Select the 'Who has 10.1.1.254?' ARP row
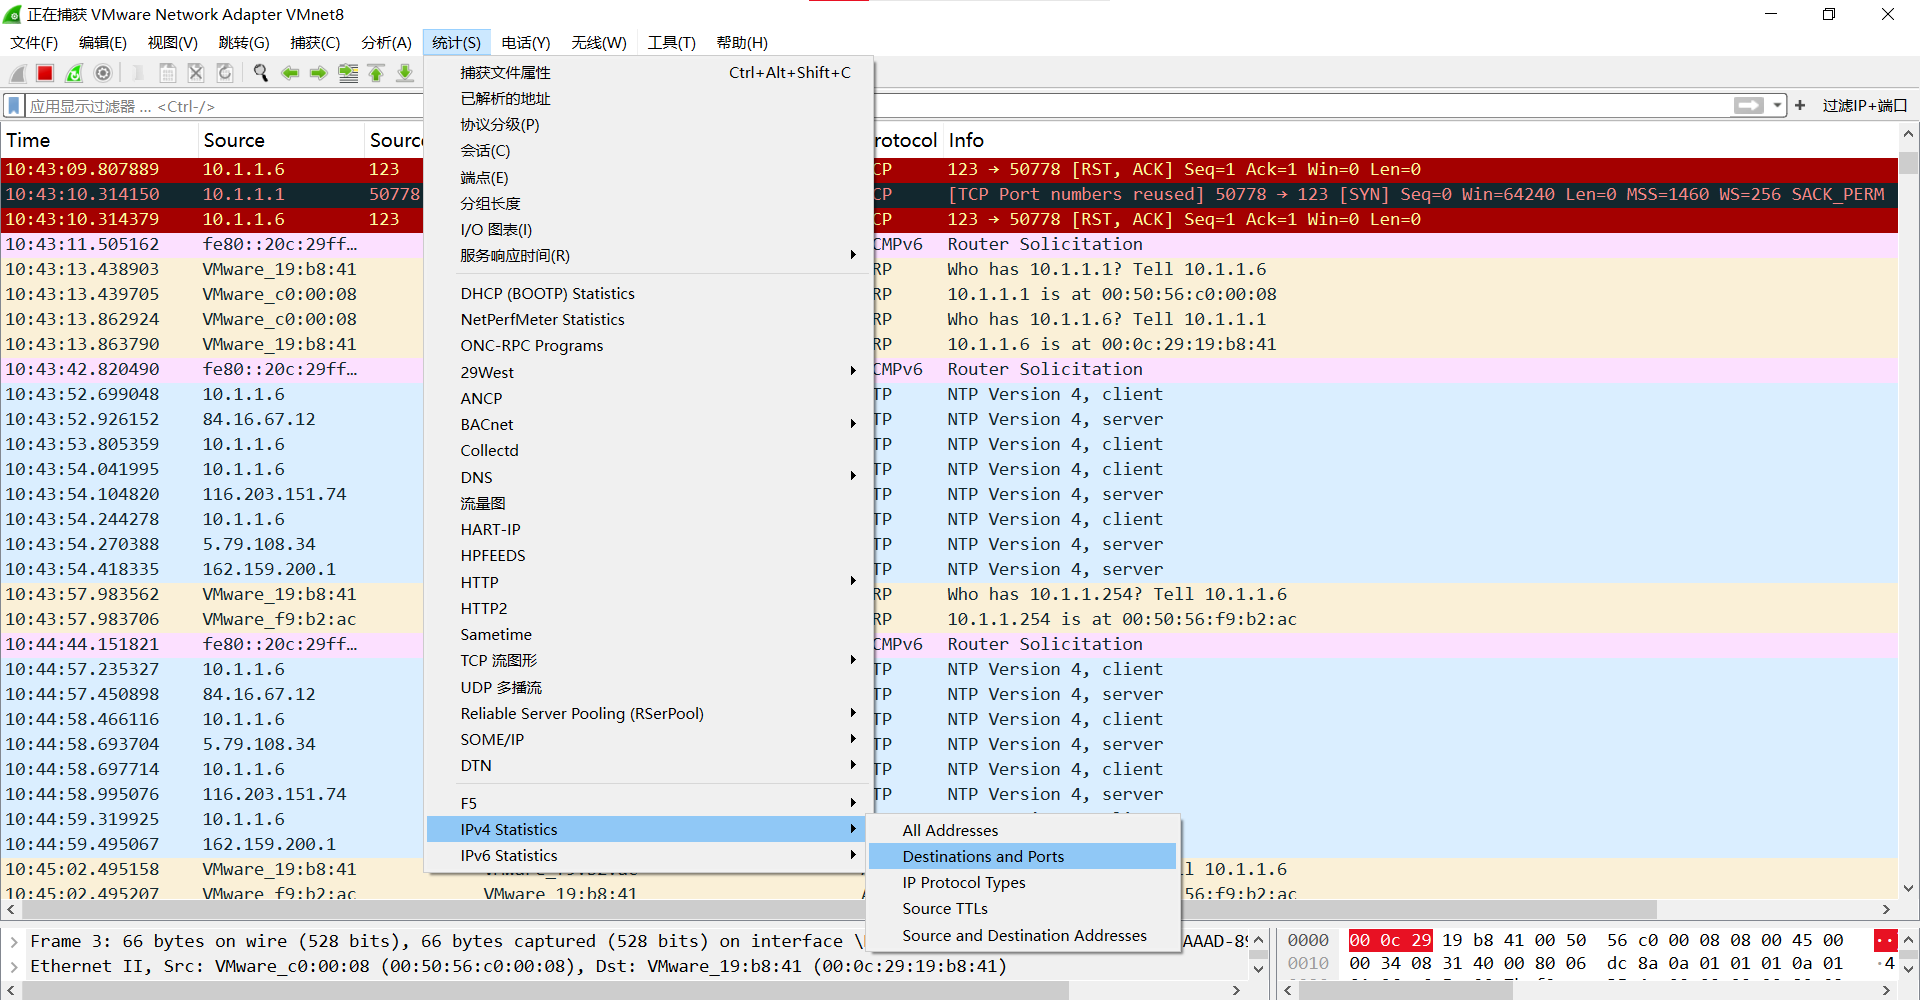The image size is (1920, 1000). [950, 594]
